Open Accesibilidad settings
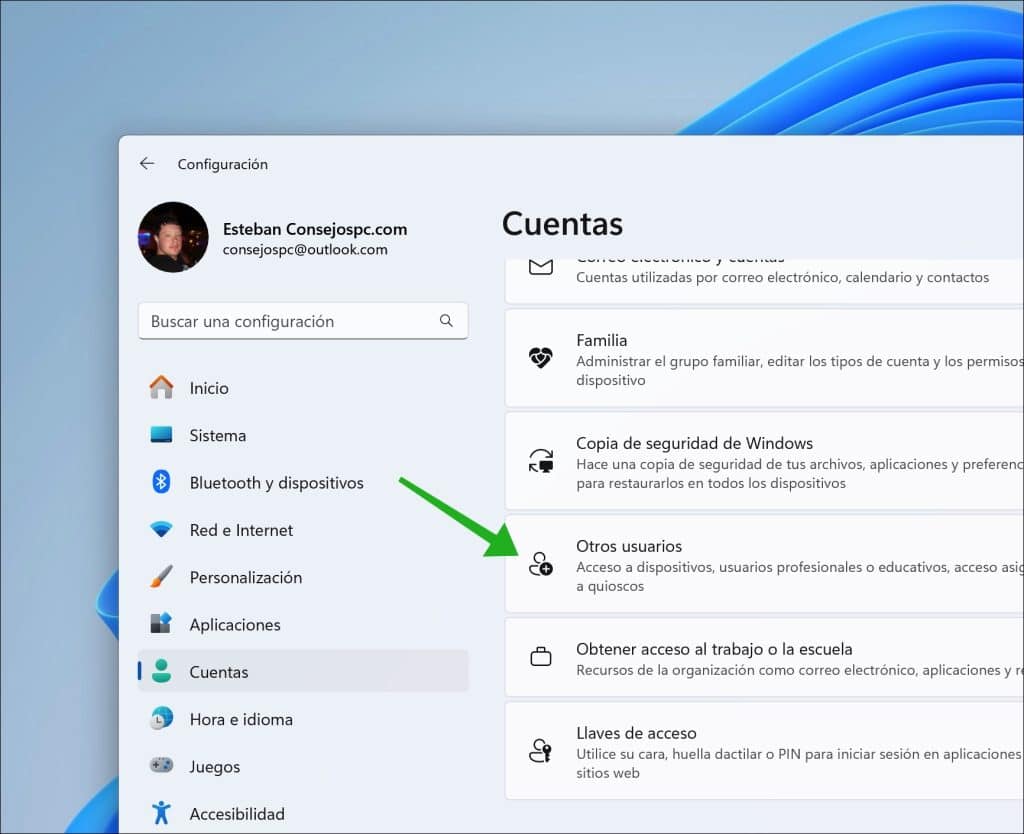Screen dimensions: 1024x834 click(303, 814)
